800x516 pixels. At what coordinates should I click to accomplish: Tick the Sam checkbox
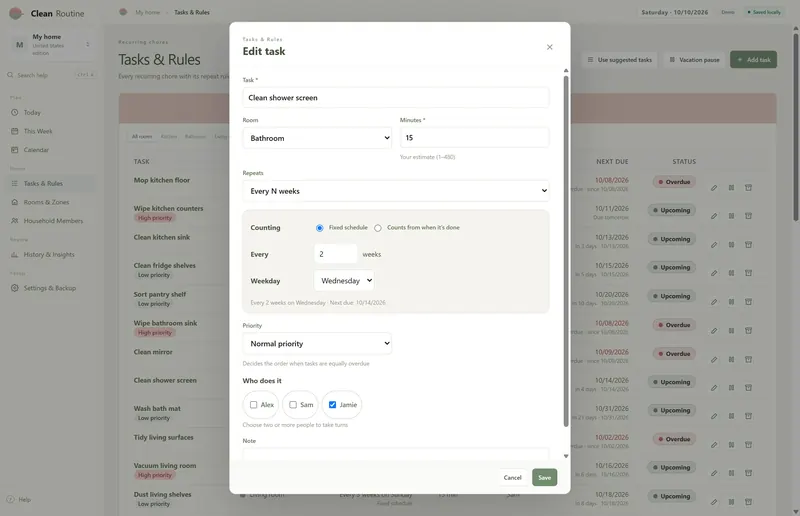click(x=293, y=405)
